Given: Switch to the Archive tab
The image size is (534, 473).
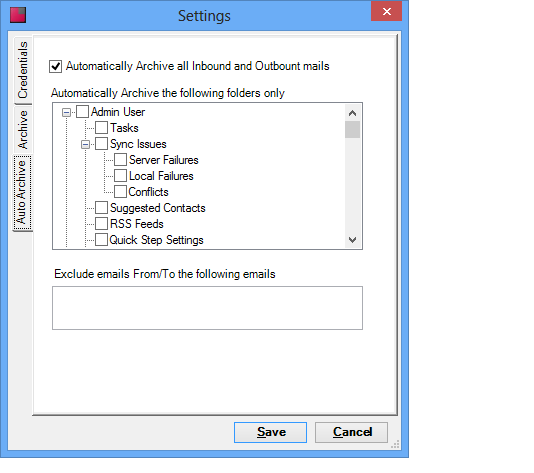Looking at the screenshot, I should tap(23, 130).
